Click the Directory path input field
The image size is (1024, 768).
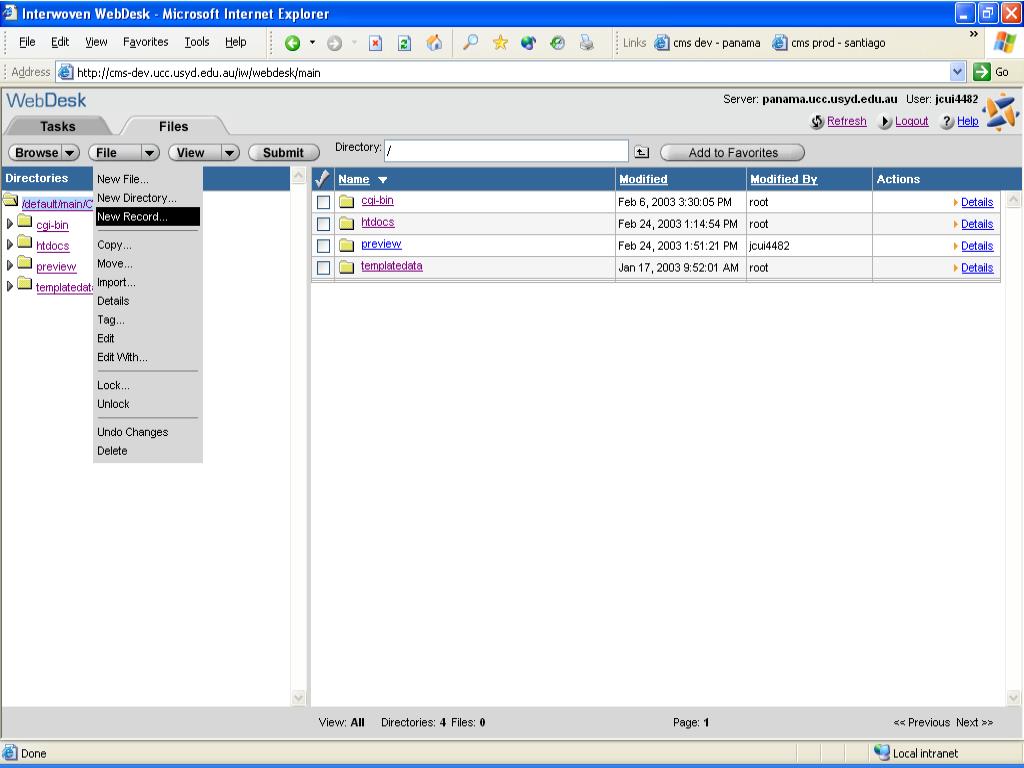506,151
